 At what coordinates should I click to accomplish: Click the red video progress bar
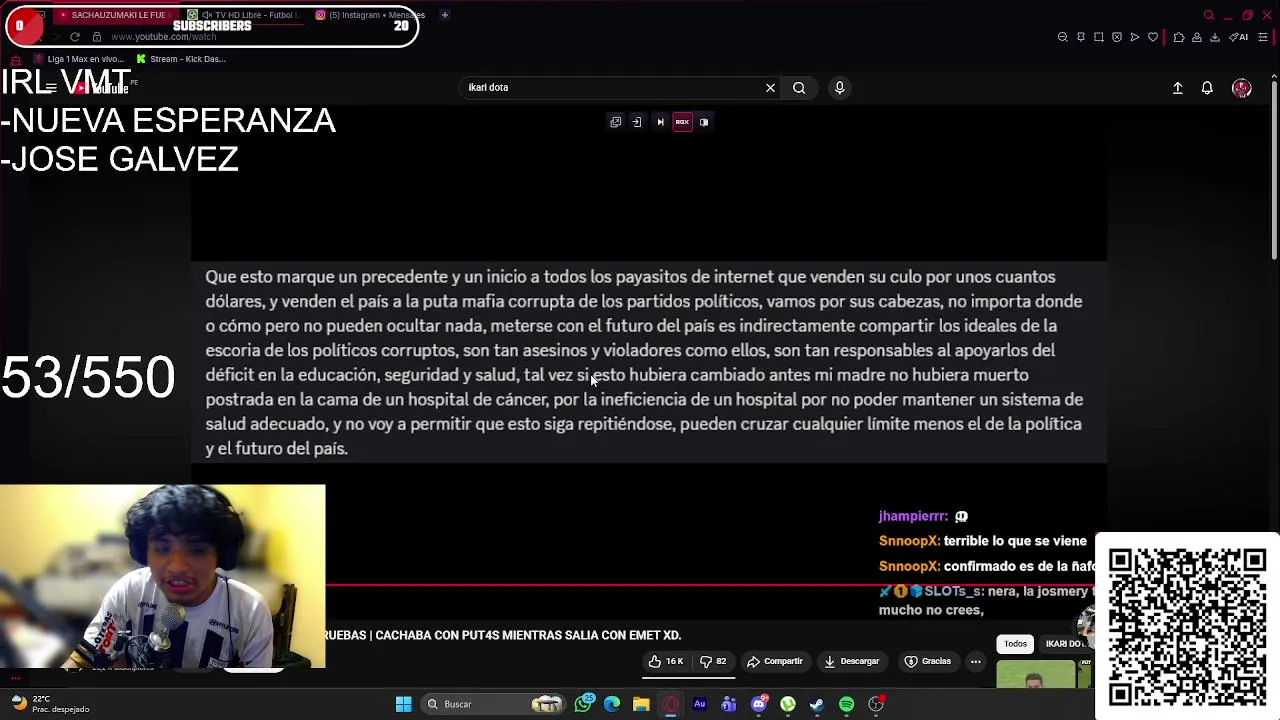[x=710, y=586]
